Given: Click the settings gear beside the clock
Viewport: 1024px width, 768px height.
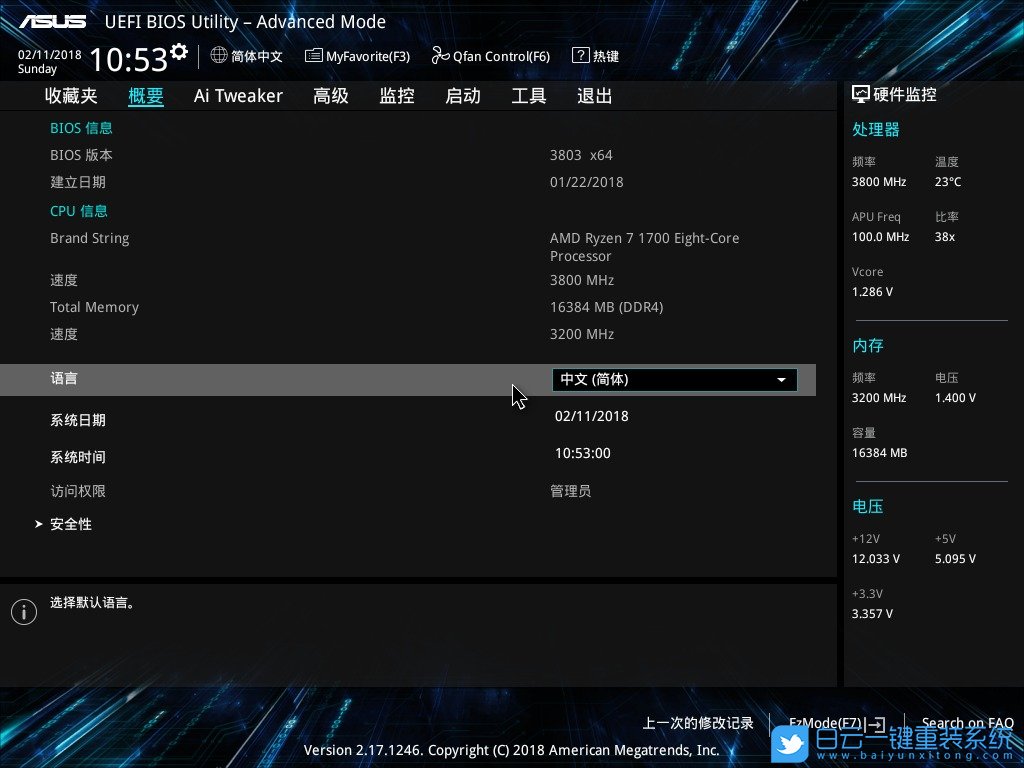Looking at the screenshot, I should (x=179, y=51).
